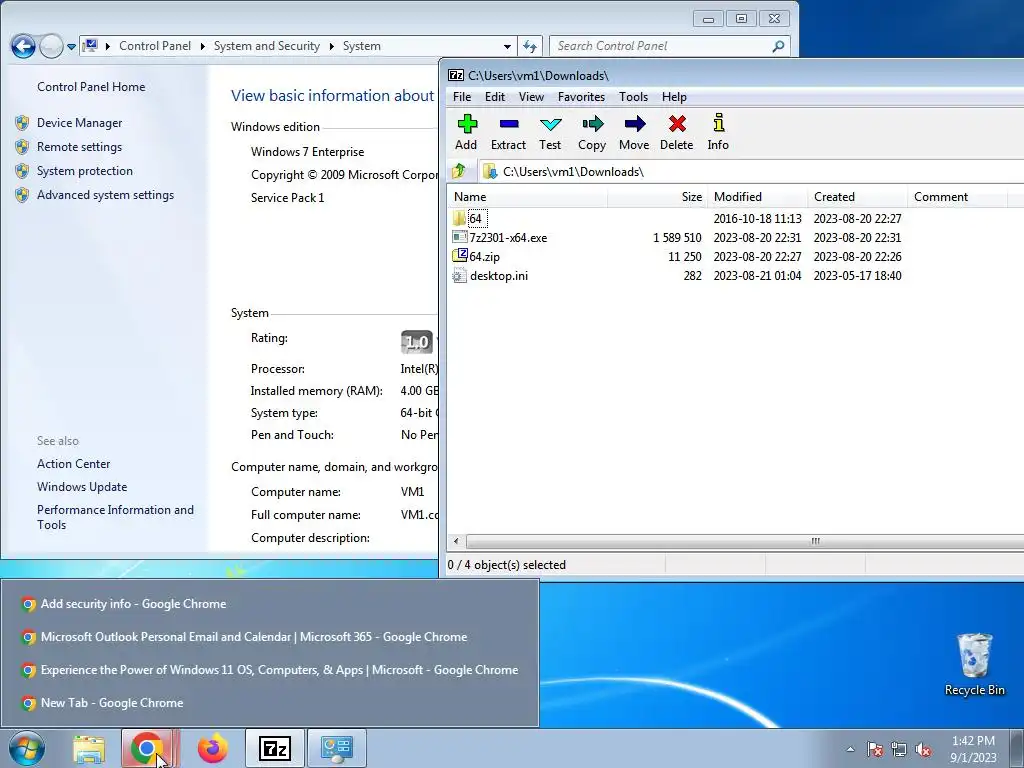Image resolution: width=1024 pixels, height=768 pixels.
Task: Open Advanced system settings link
Action: [105, 195]
